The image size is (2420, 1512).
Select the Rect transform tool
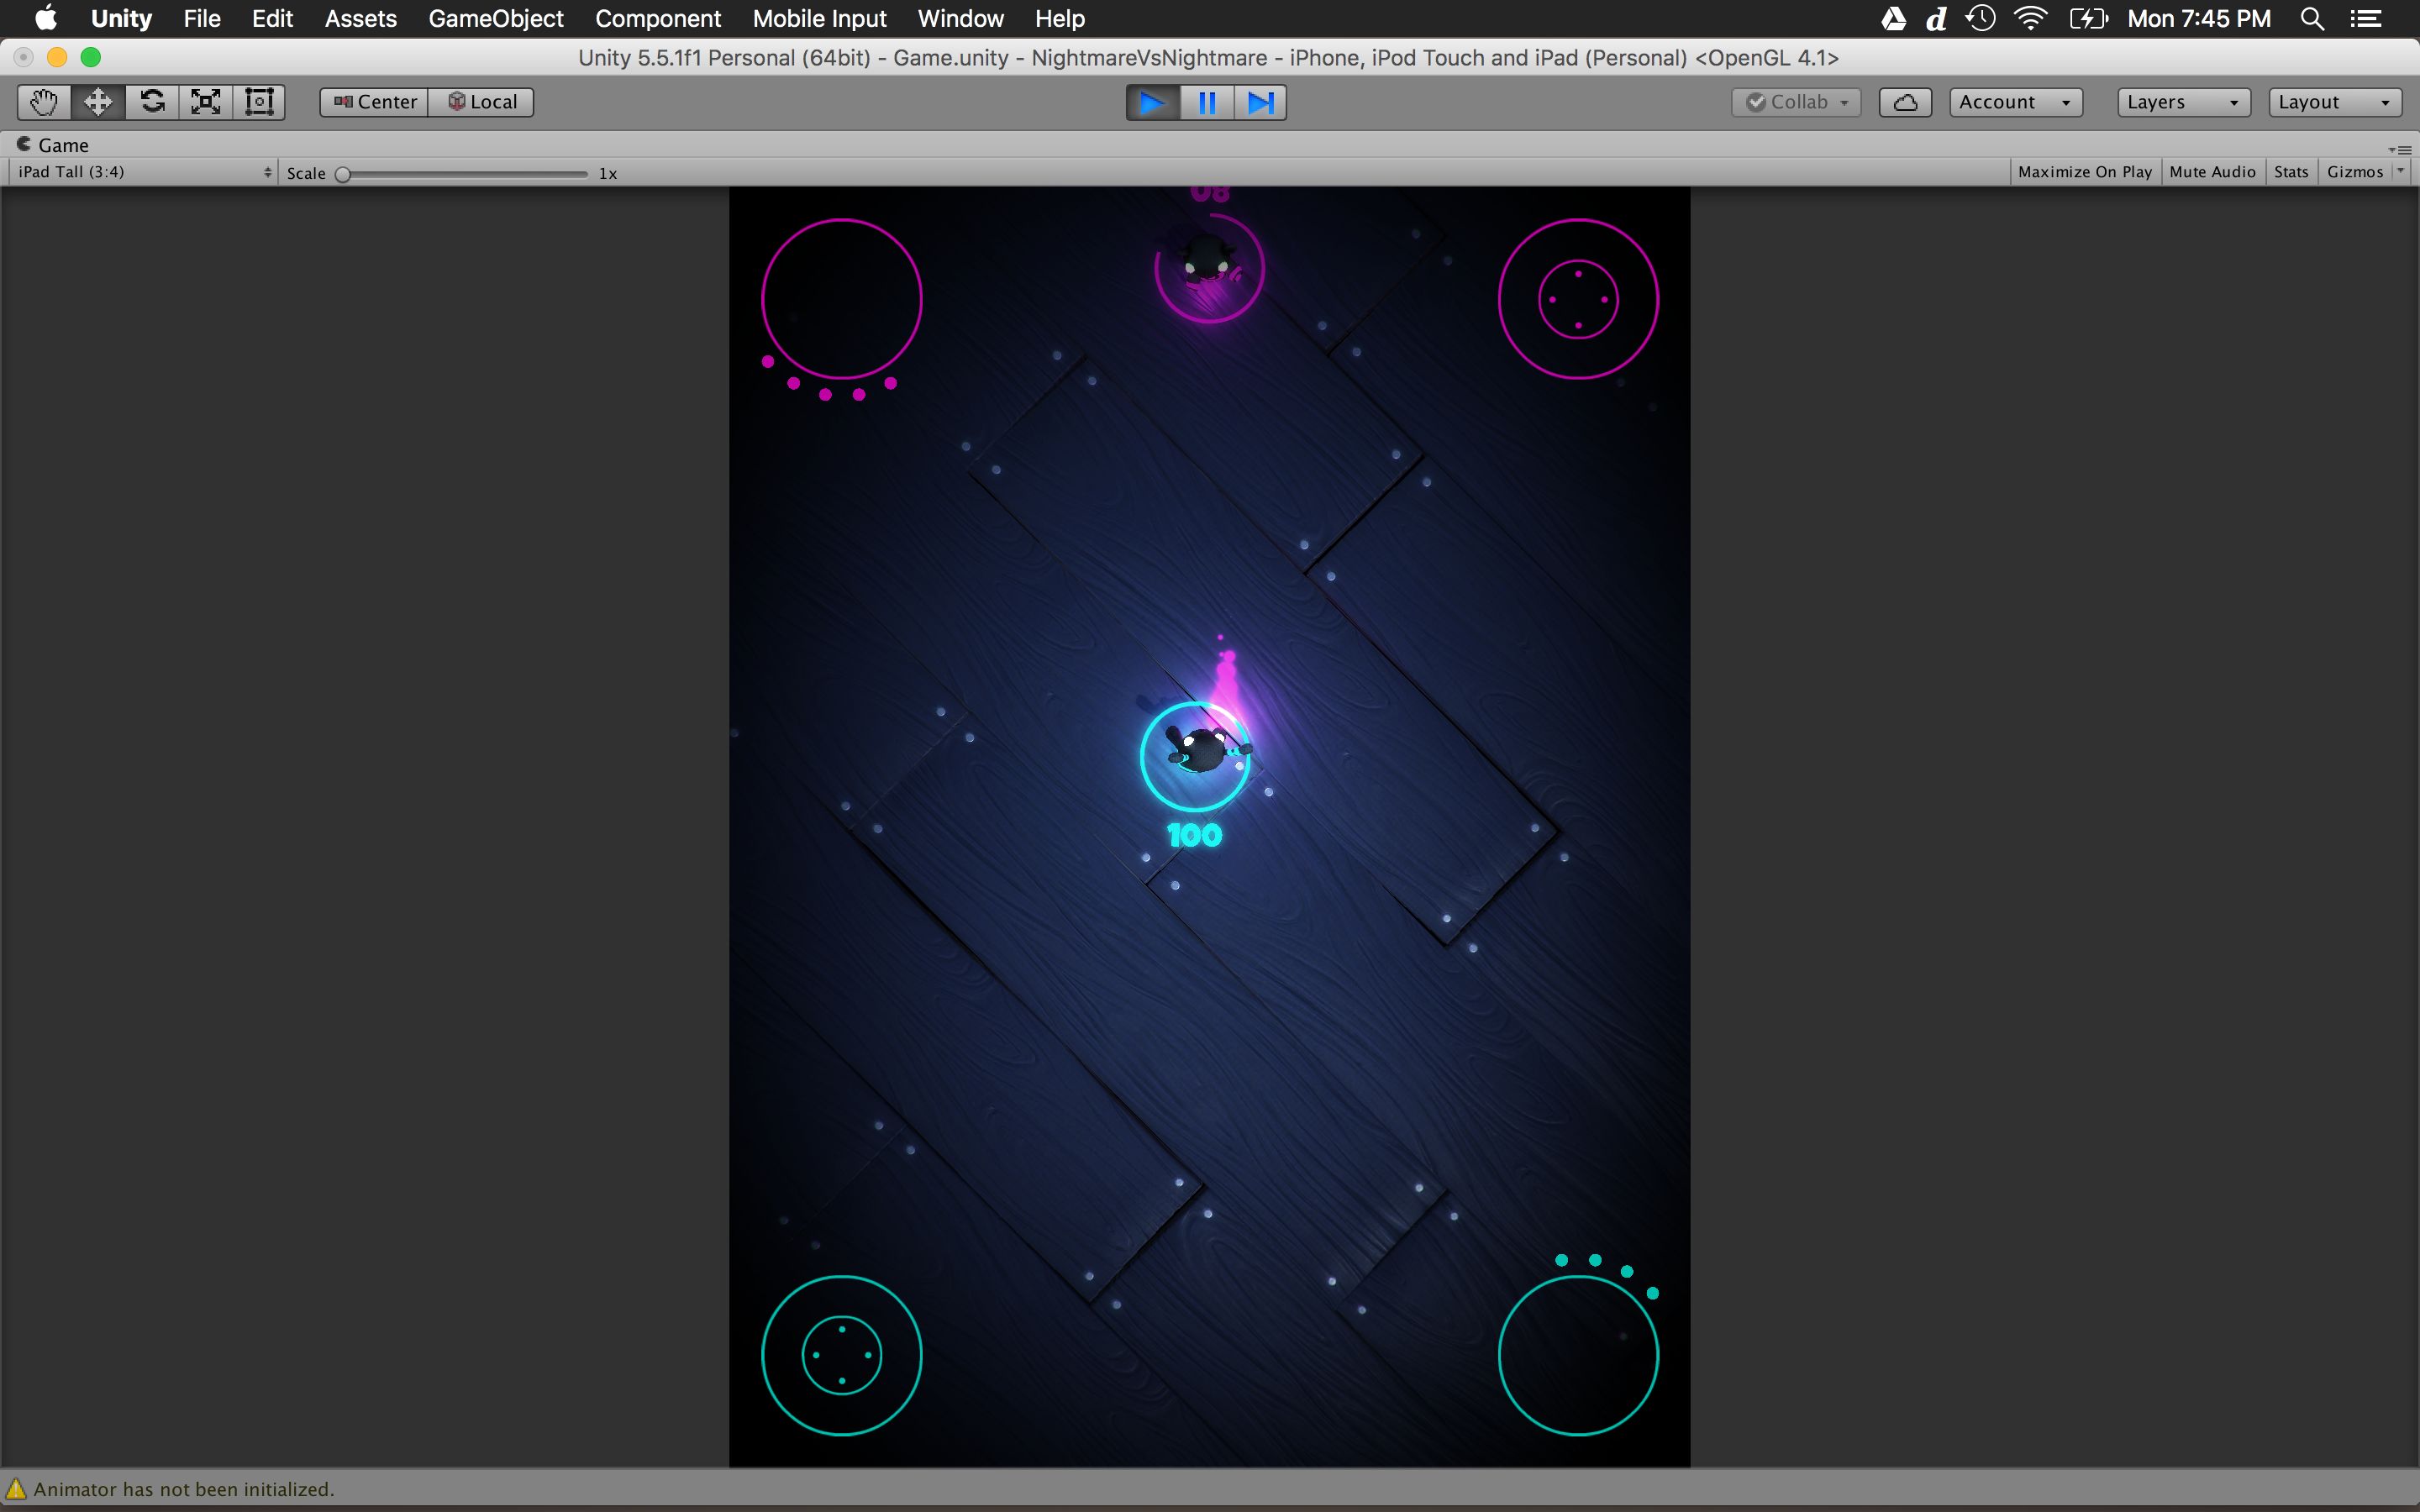[259, 102]
